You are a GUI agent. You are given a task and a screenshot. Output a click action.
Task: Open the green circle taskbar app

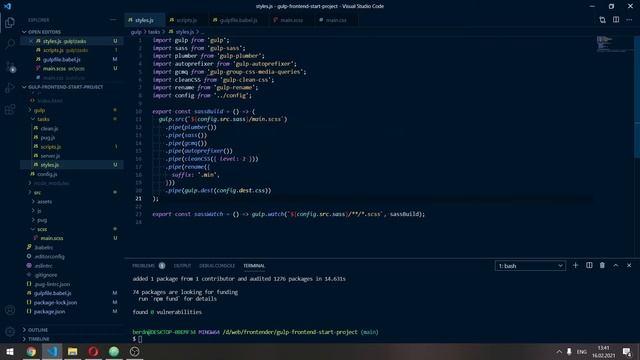(114, 351)
